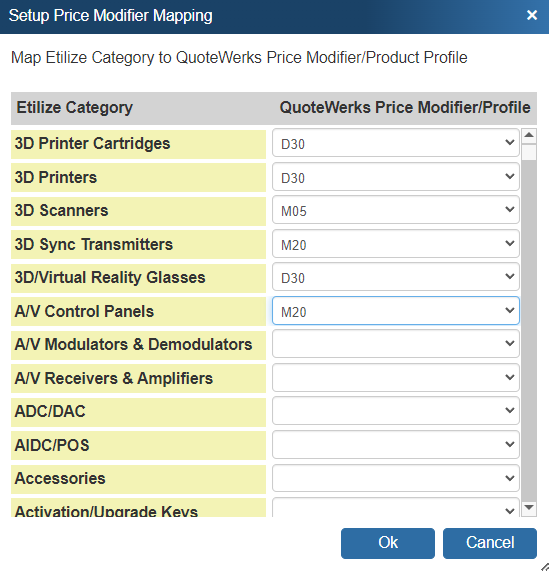Open the A/V Control Panels dropdown

click(396, 310)
